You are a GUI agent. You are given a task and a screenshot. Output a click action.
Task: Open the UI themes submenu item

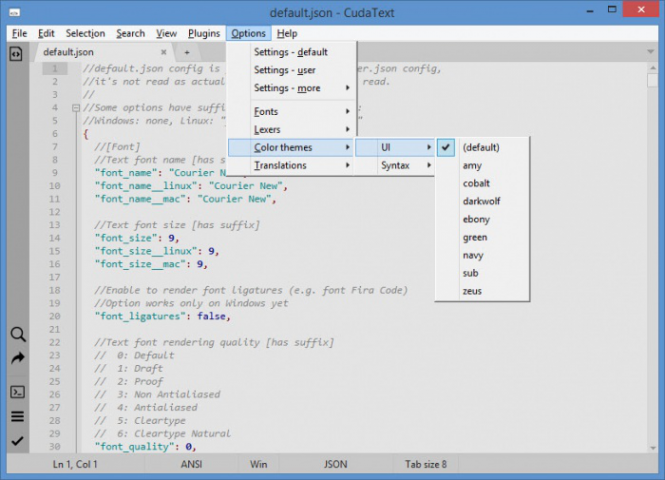pos(394,148)
